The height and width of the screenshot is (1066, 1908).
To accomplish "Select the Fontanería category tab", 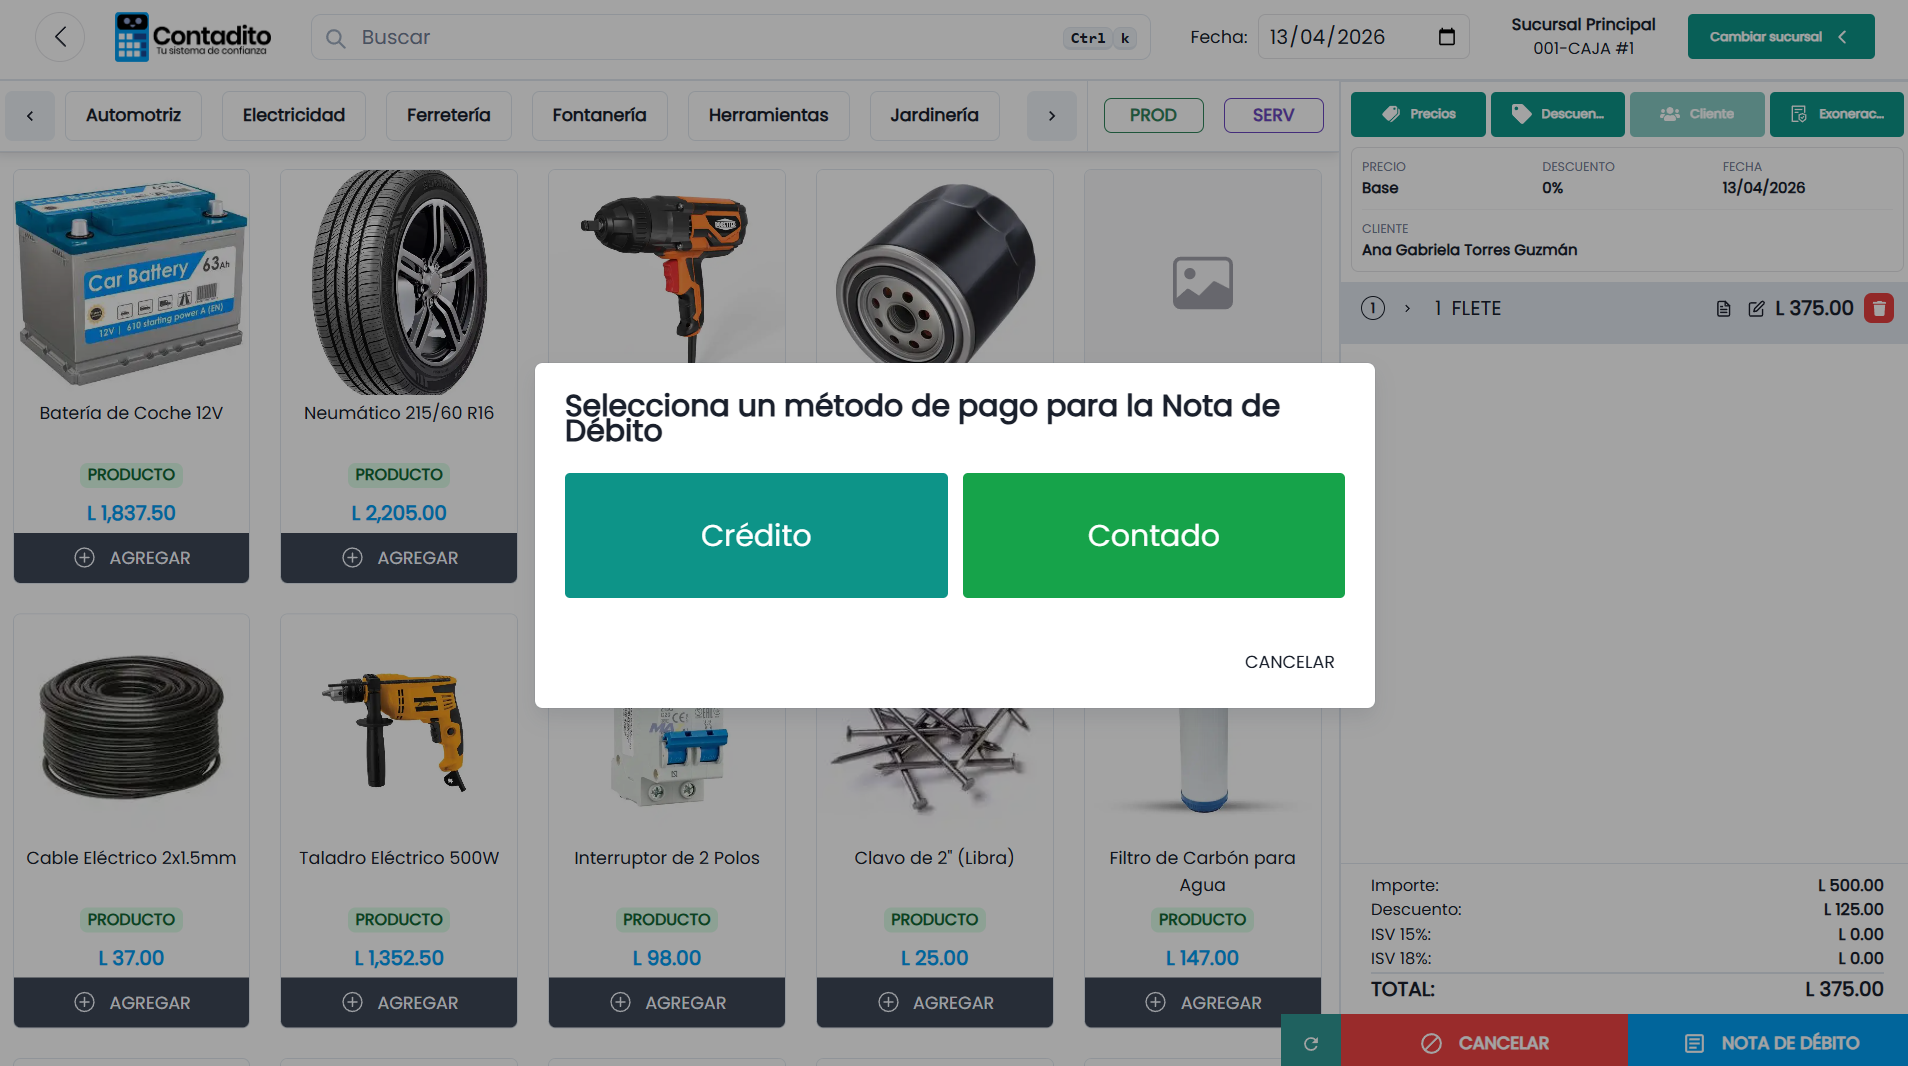I will point(599,116).
